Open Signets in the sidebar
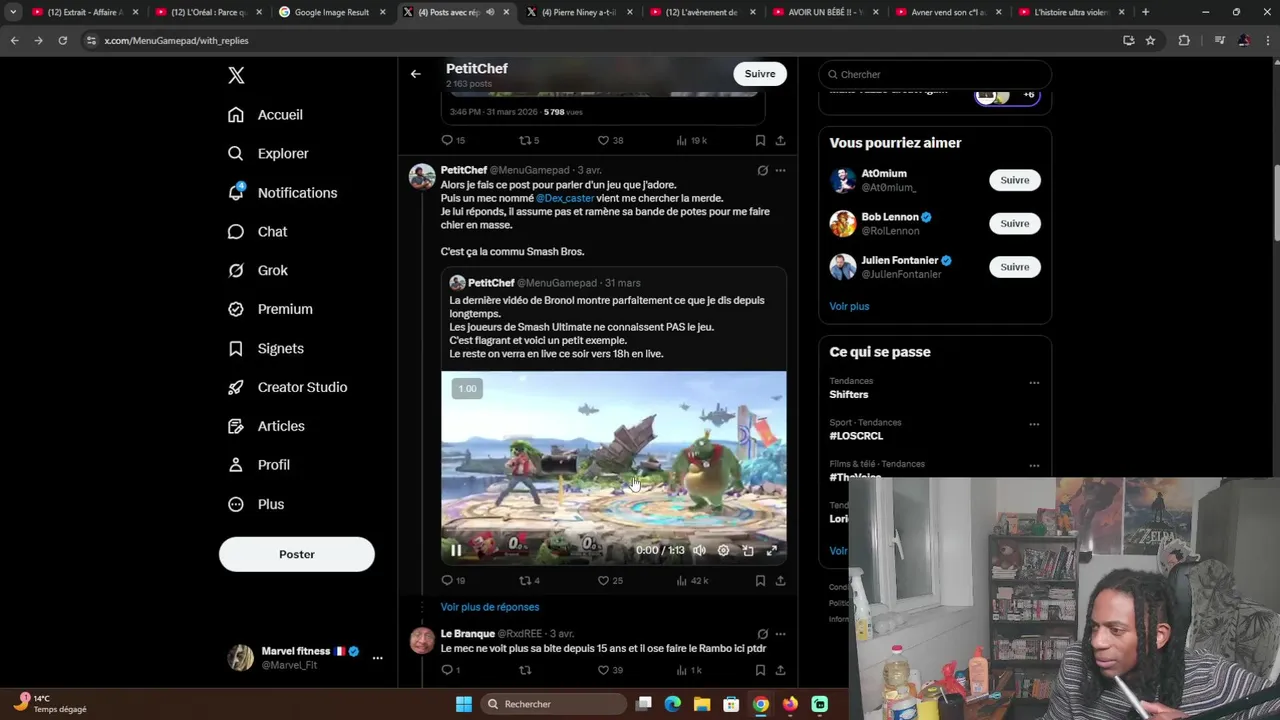 tap(266, 349)
